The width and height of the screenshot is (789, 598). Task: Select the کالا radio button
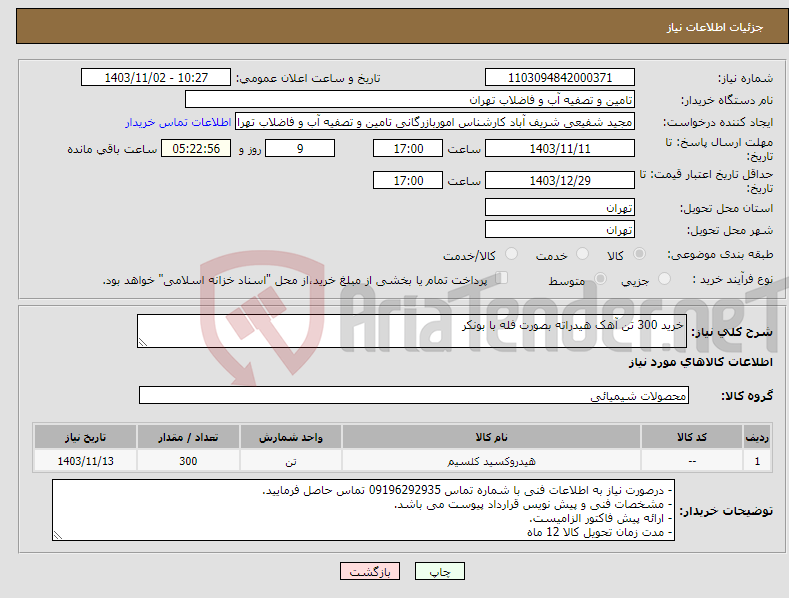click(639, 254)
